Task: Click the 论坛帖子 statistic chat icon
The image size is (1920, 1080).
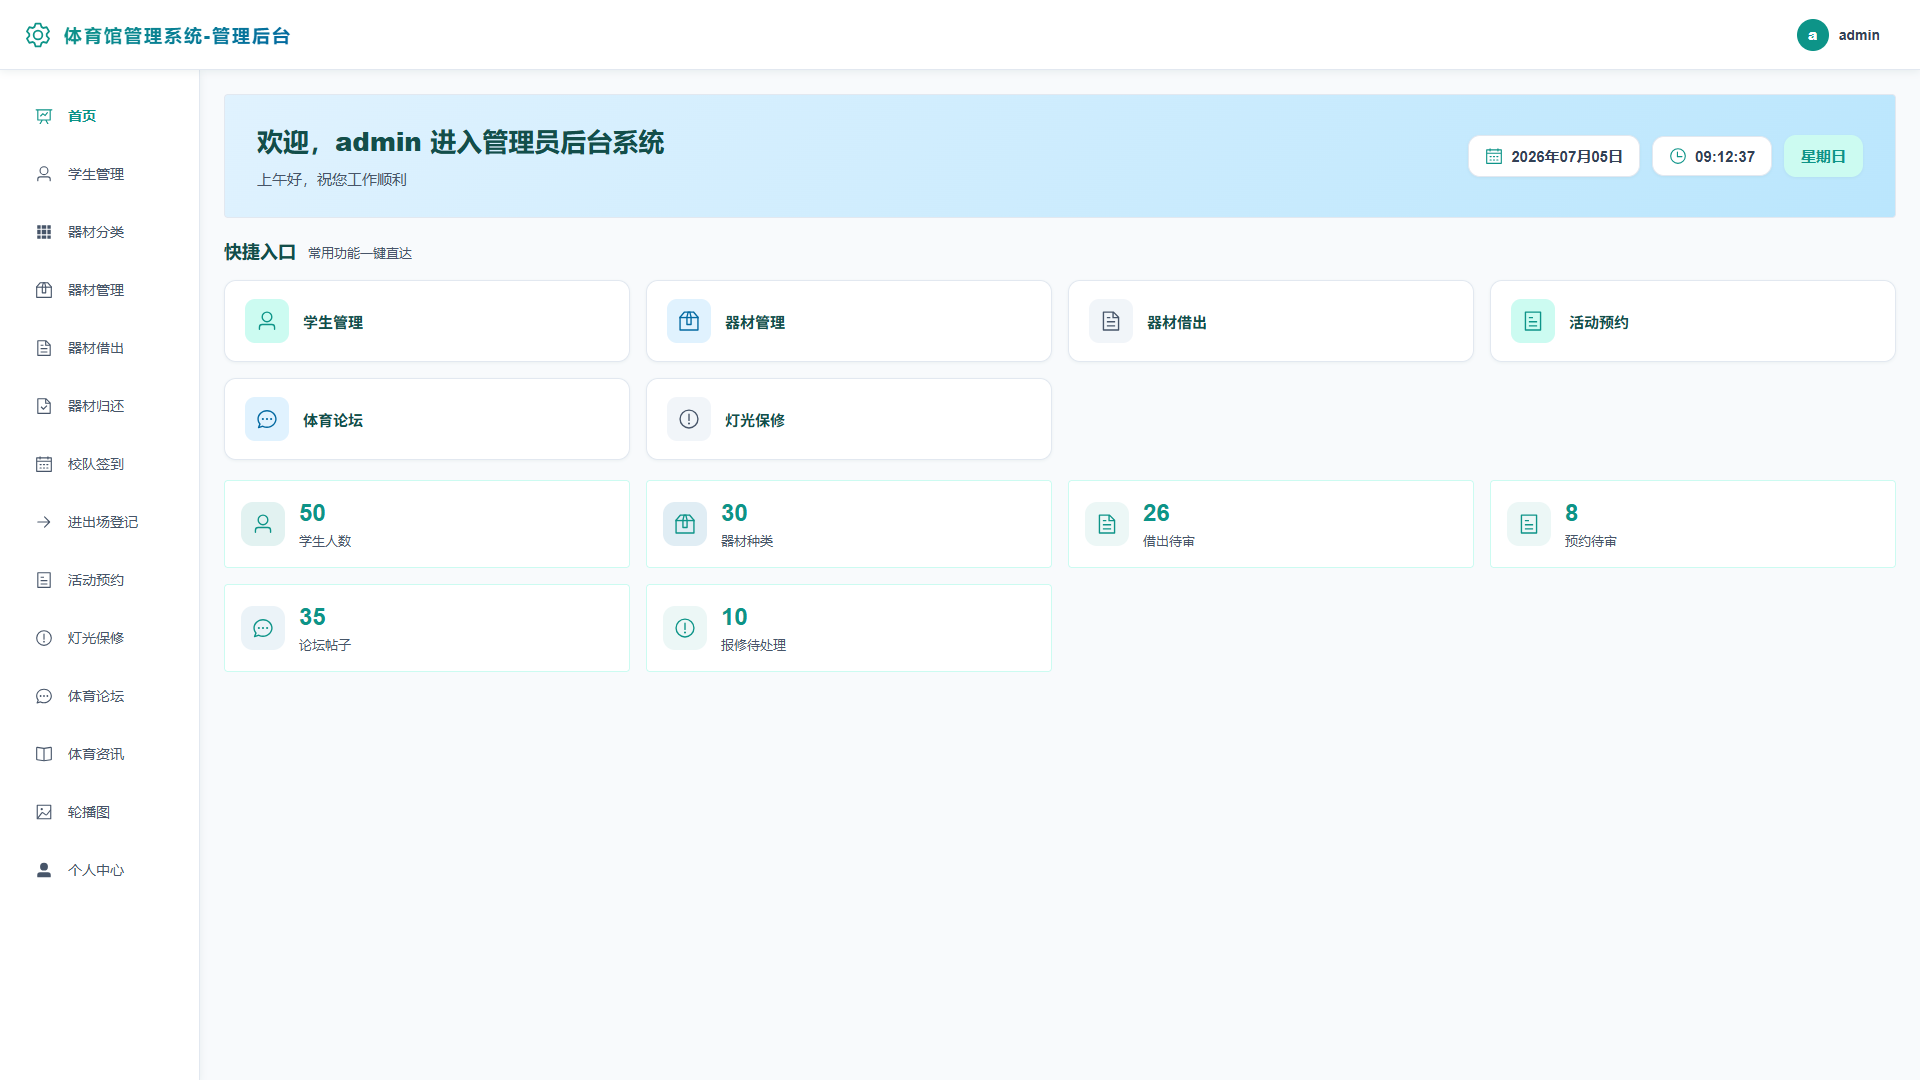Action: pyautogui.click(x=263, y=628)
